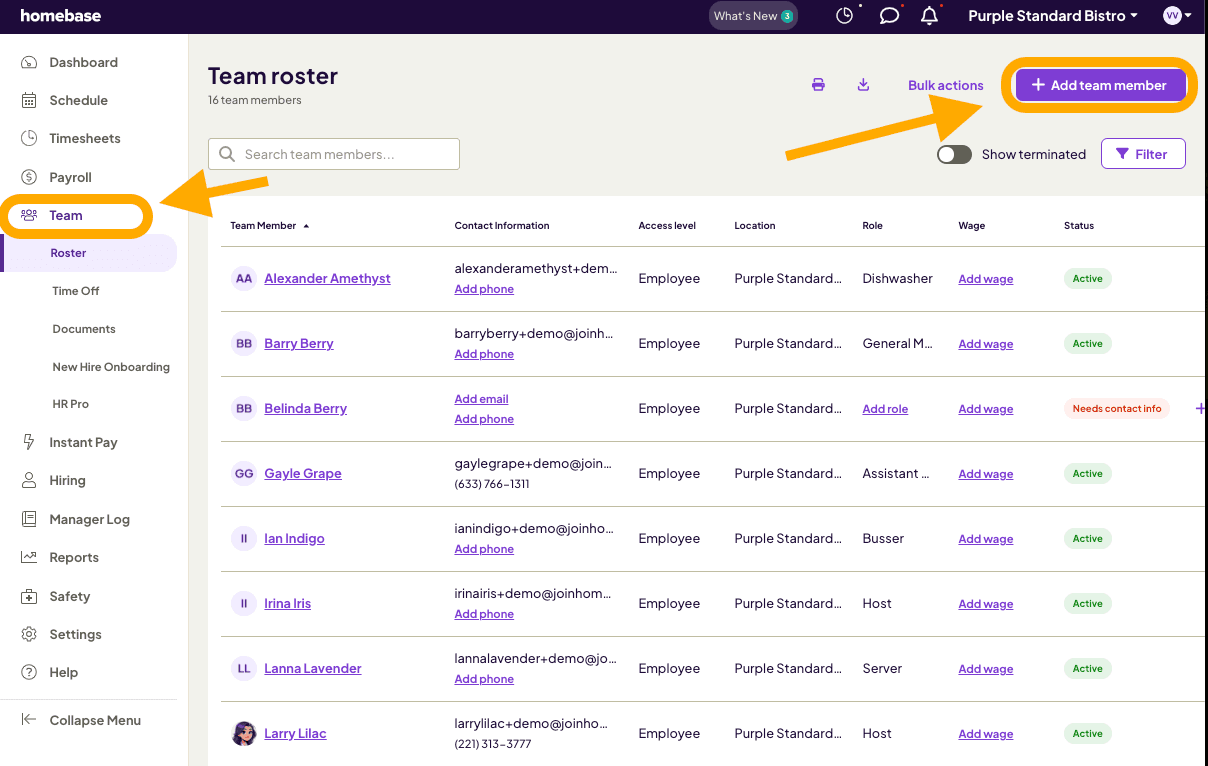The image size is (1208, 766).
Task: Click the Search team members field
Action: [x=334, y=154]
